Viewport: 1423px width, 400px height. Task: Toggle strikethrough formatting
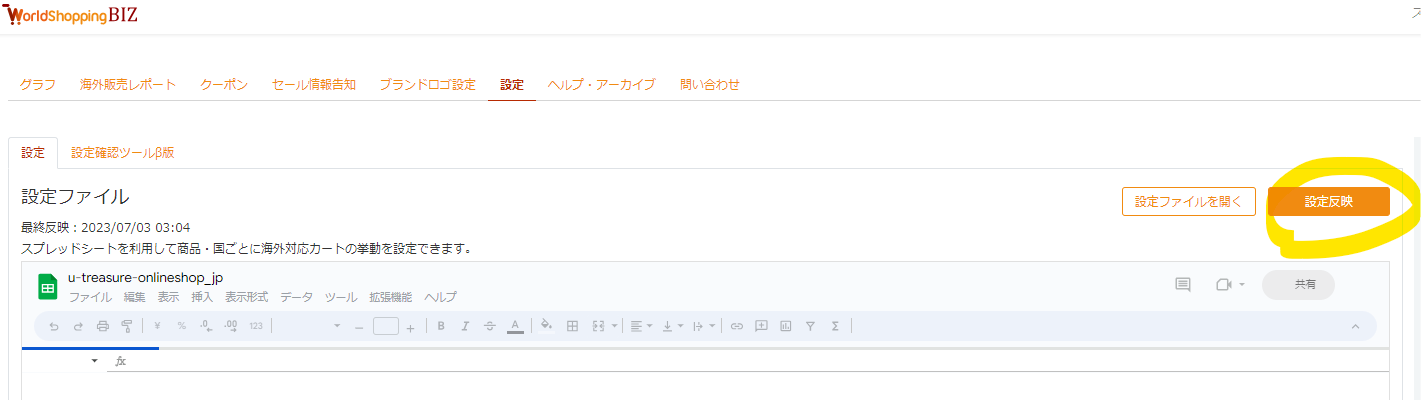pos(489,326)
